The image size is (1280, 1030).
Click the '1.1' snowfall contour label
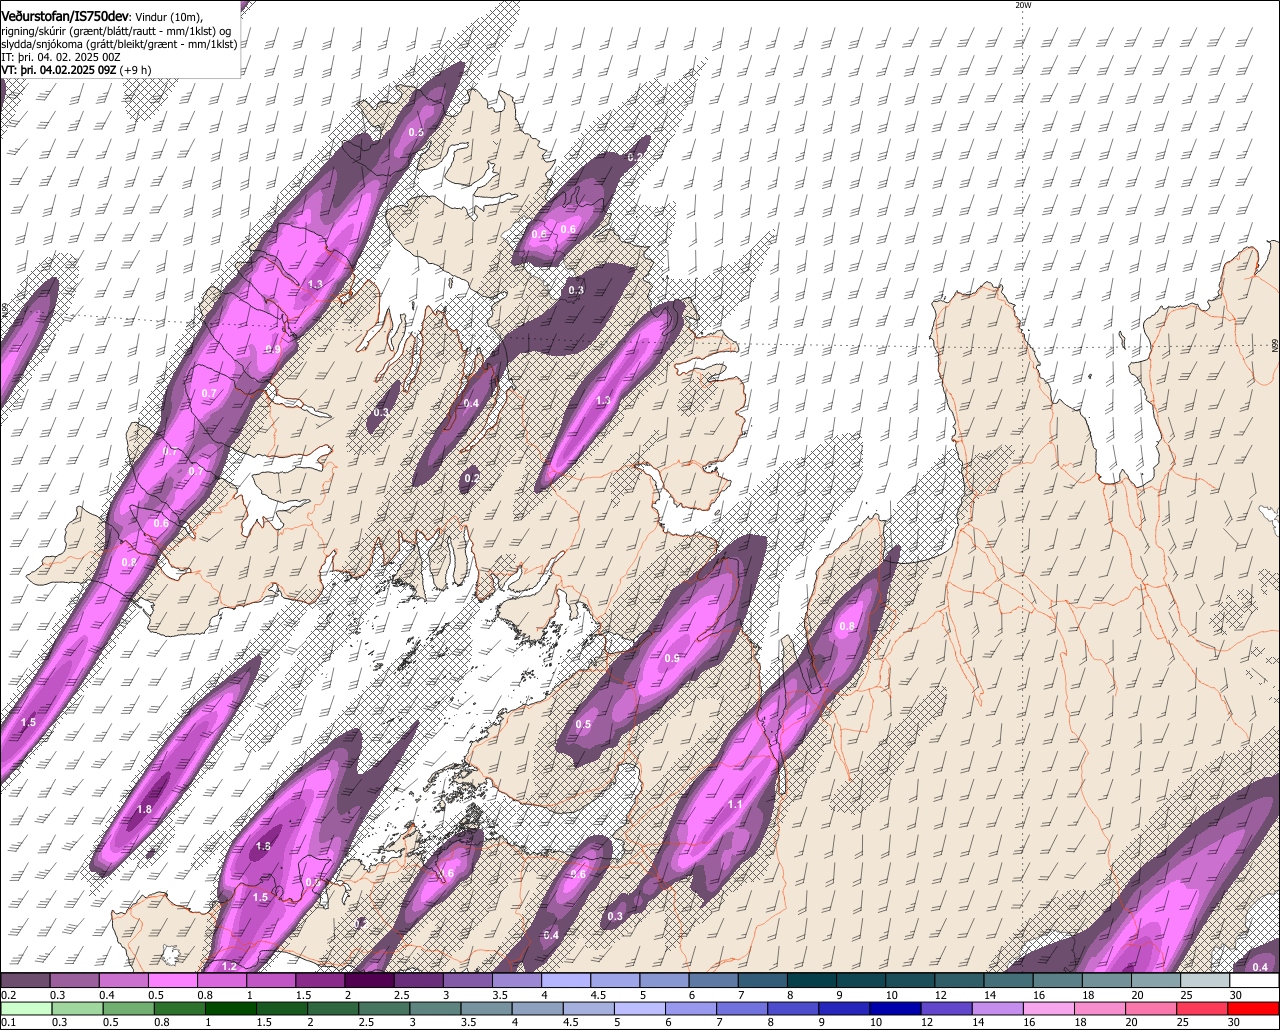click(x=735, y=805)
